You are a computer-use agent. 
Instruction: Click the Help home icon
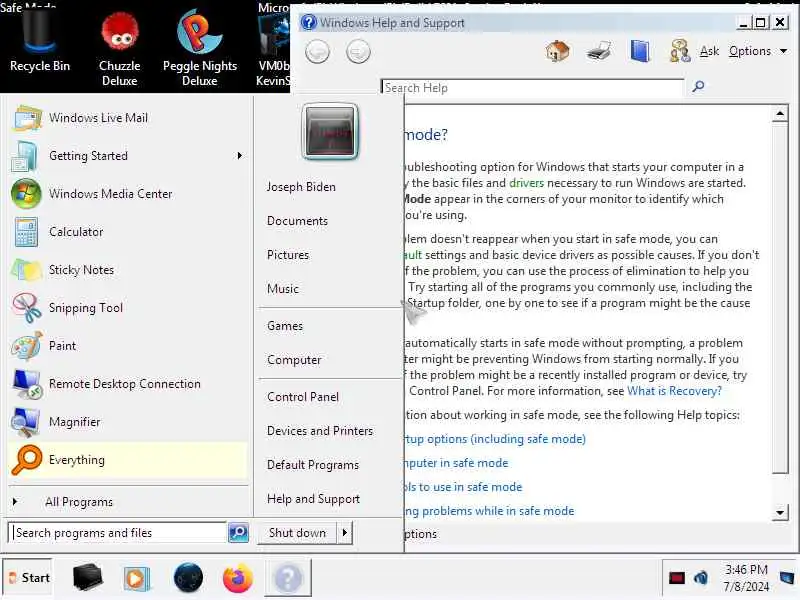pyautogui.click(x=557, y=51)
